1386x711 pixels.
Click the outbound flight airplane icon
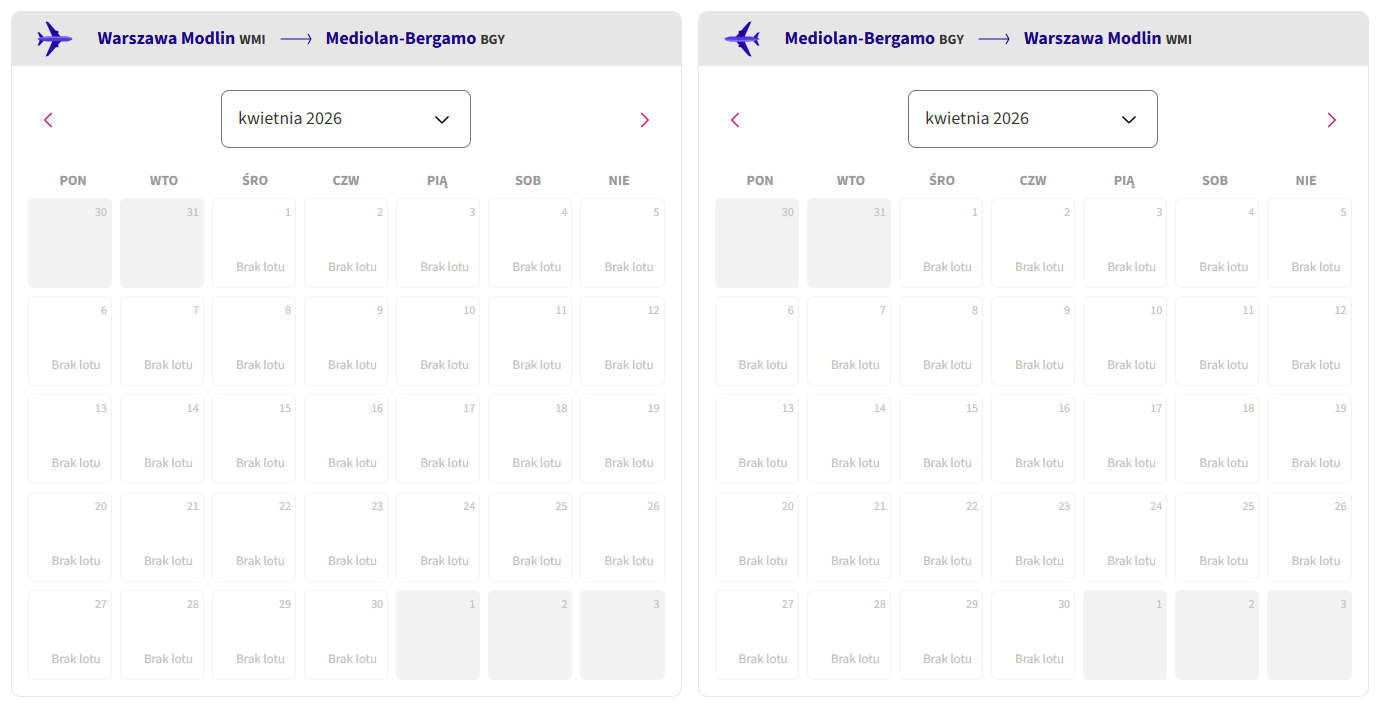54,39
